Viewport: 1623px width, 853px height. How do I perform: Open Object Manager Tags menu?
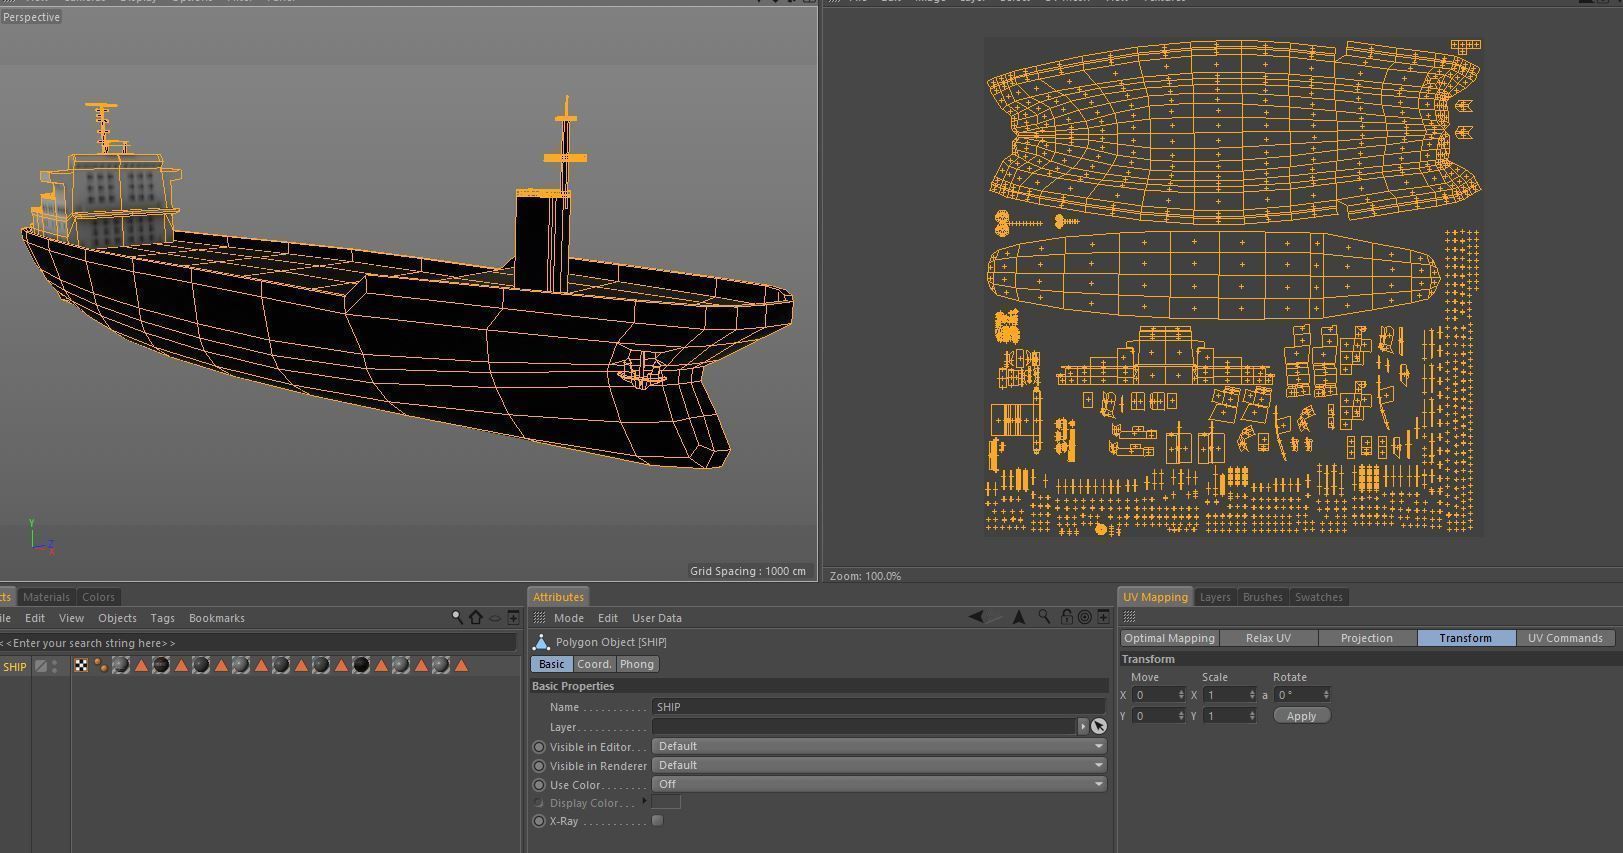click(162, 618)
